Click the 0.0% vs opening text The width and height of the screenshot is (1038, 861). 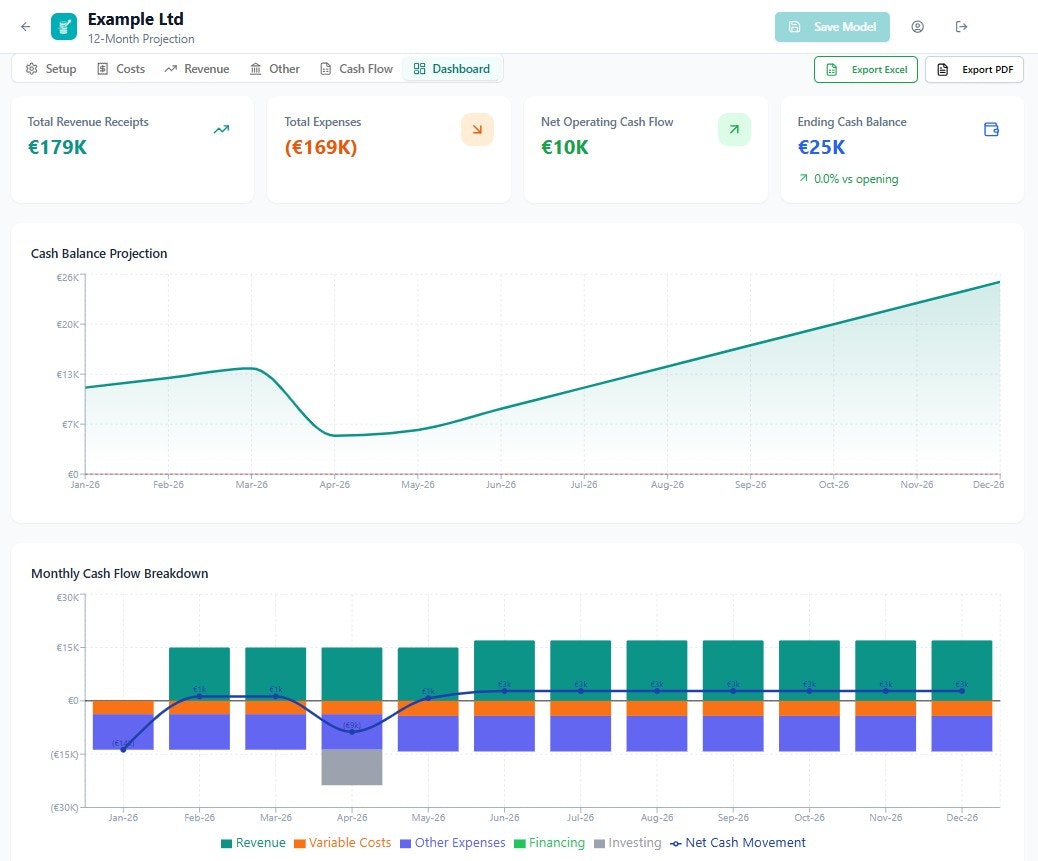point(856,179)
